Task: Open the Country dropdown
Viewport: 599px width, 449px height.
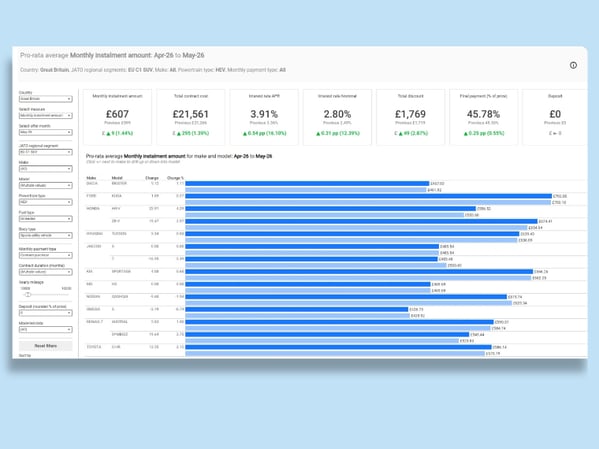Action: tap(45, 99)
